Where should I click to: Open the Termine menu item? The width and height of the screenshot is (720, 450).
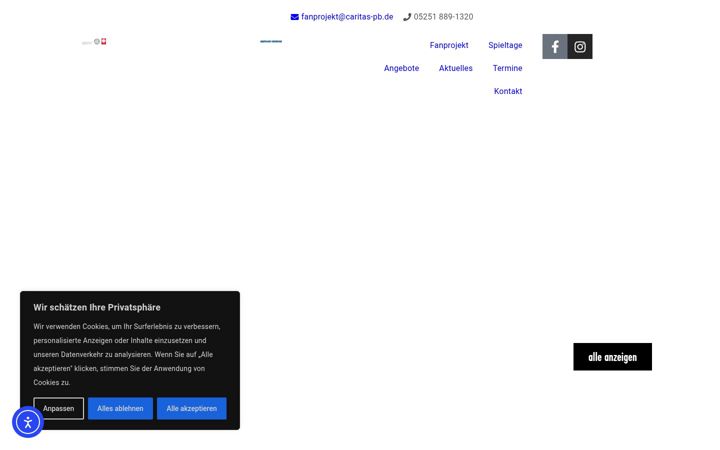coord(507,68)
